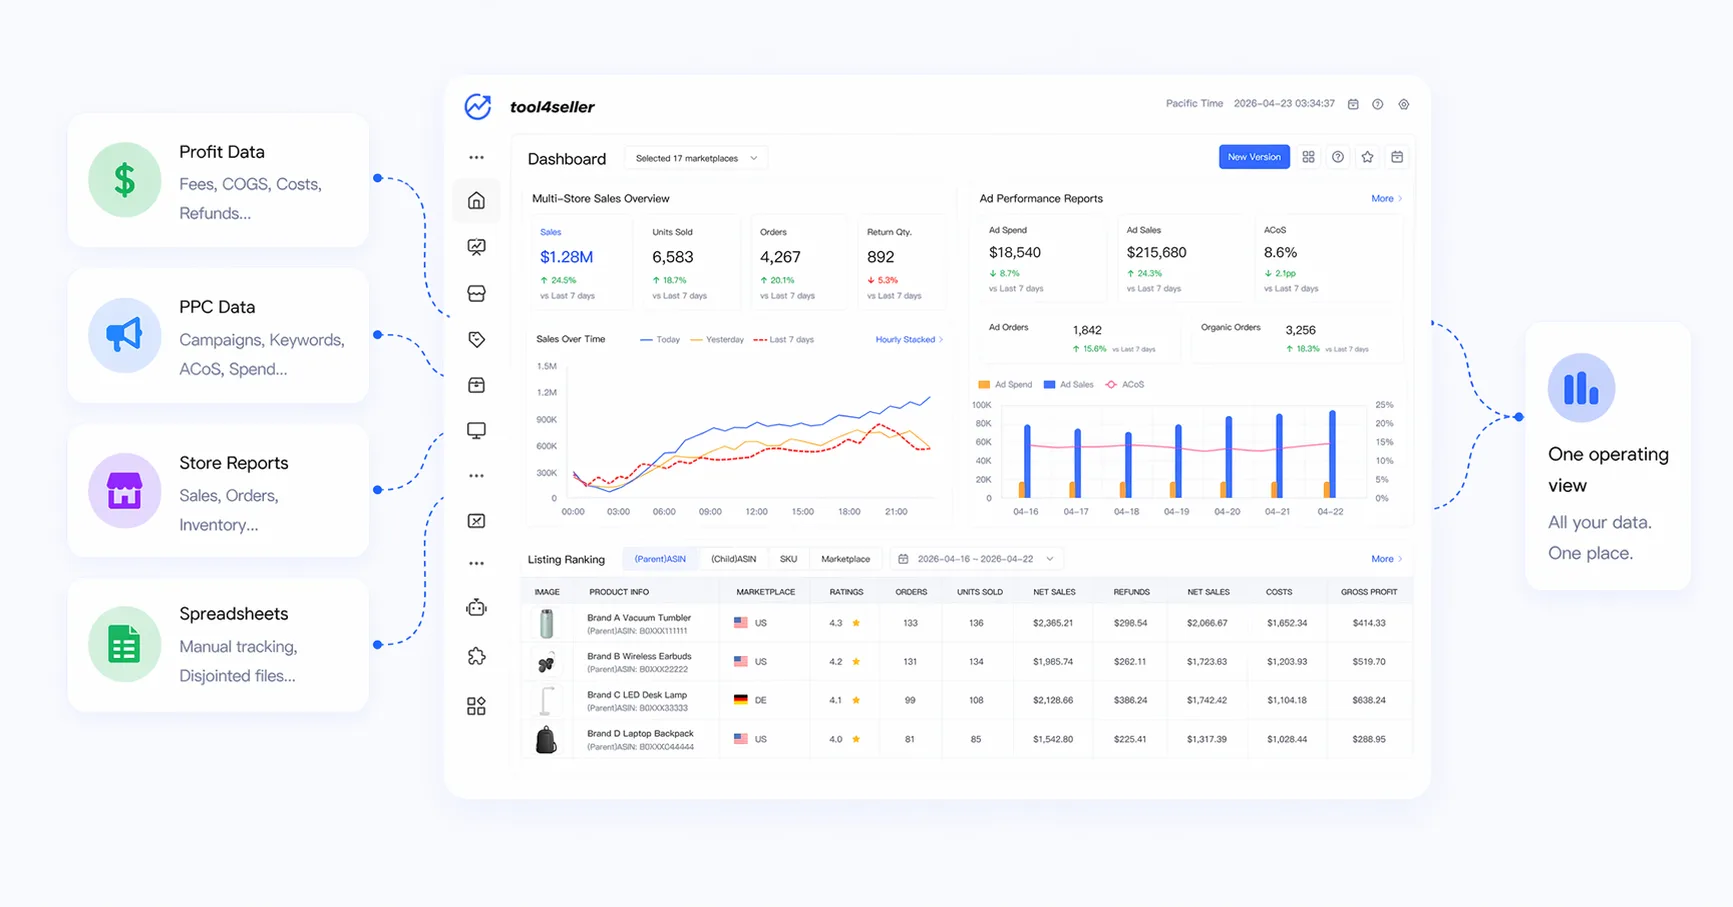This screenshot has width=1733, height=907.
Task: Switch to the (Child)ASIN tab
Action: point(733,559)
